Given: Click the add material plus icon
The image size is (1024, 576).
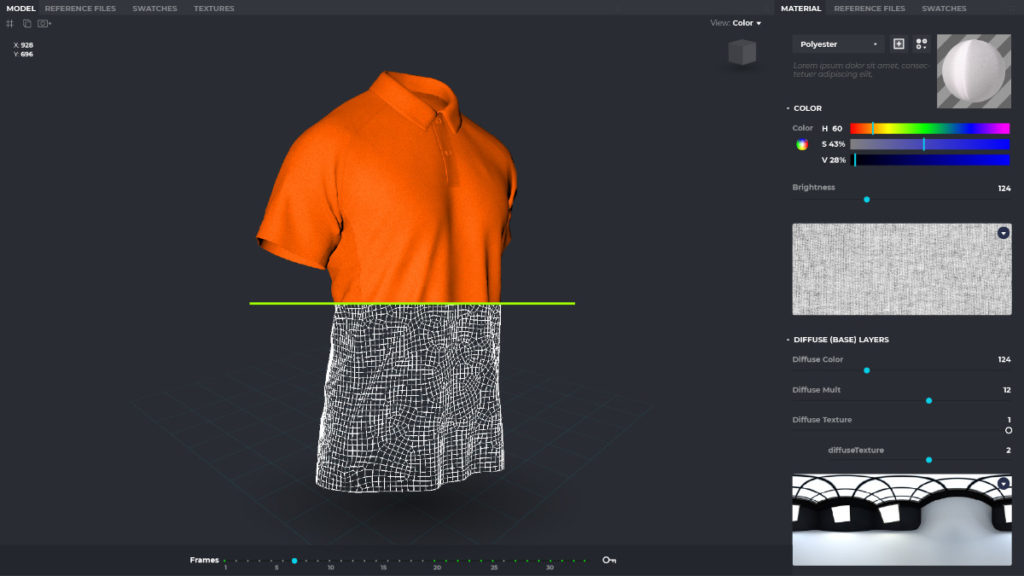Looking at the screenshot, I should pyautogui.click(x=899, y=44).
